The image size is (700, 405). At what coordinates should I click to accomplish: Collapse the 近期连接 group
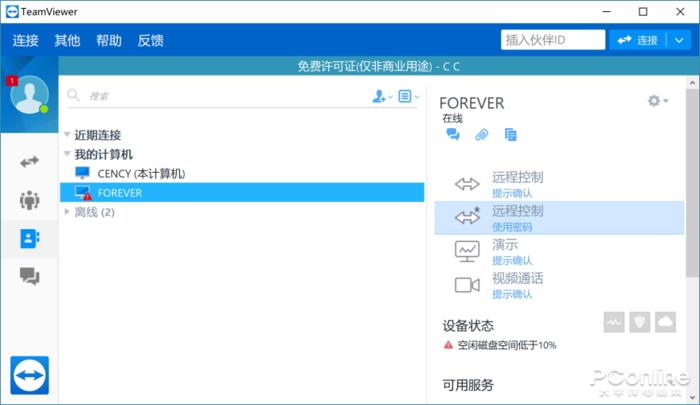[67, 134]
